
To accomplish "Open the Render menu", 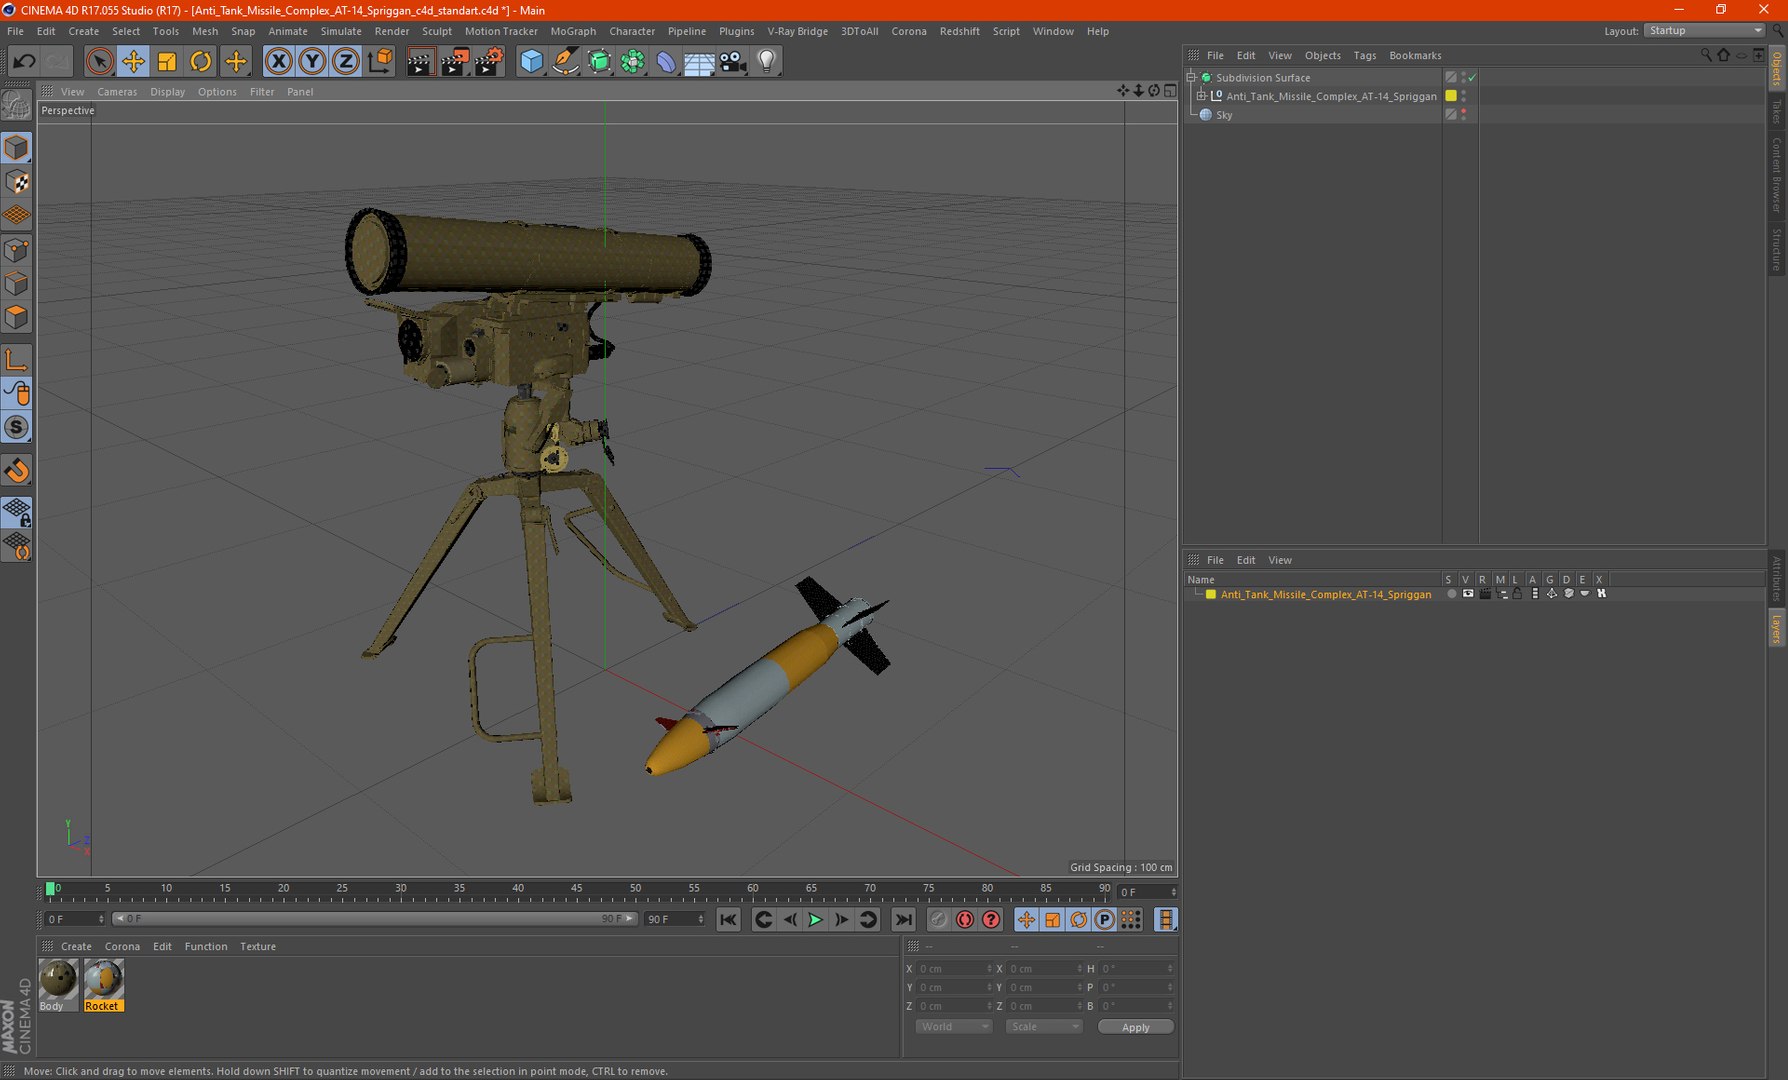I will coord(392,31).
